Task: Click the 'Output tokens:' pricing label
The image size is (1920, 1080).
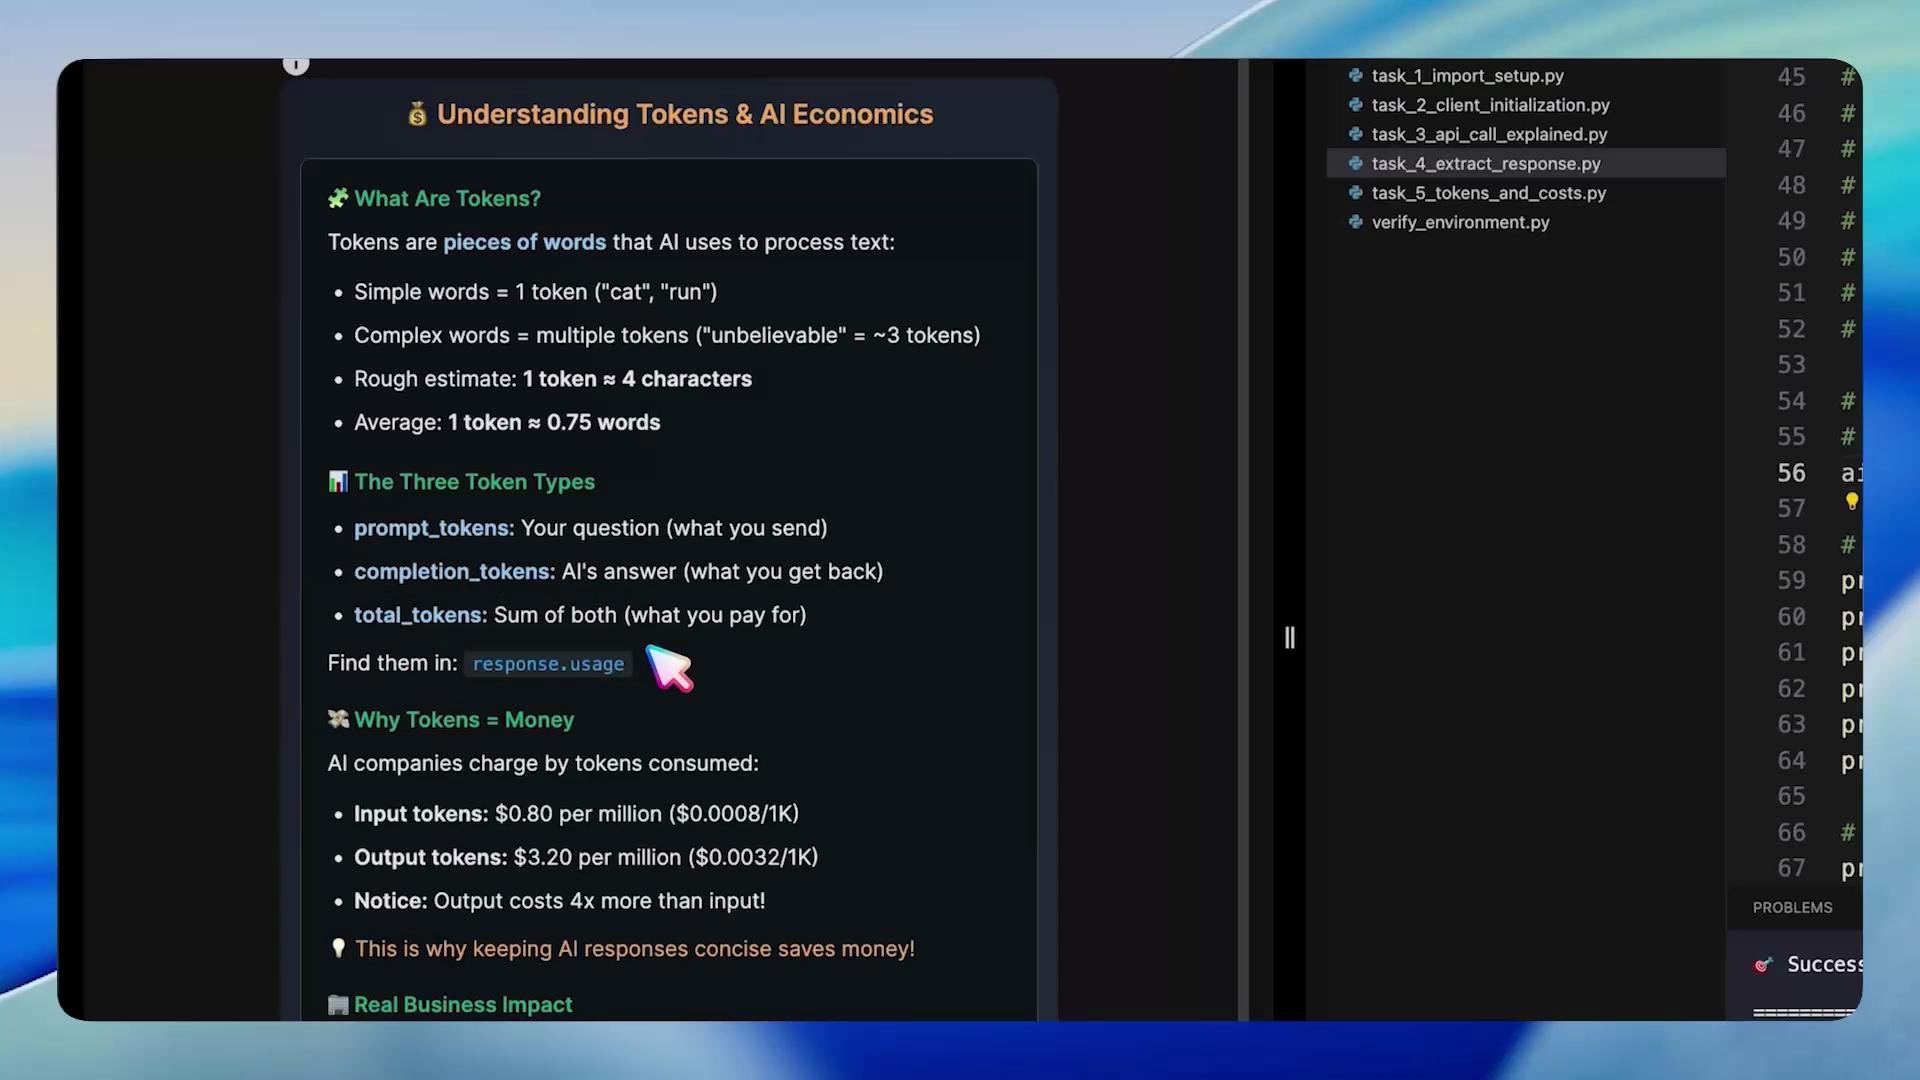Action: [x=430, y=858]
